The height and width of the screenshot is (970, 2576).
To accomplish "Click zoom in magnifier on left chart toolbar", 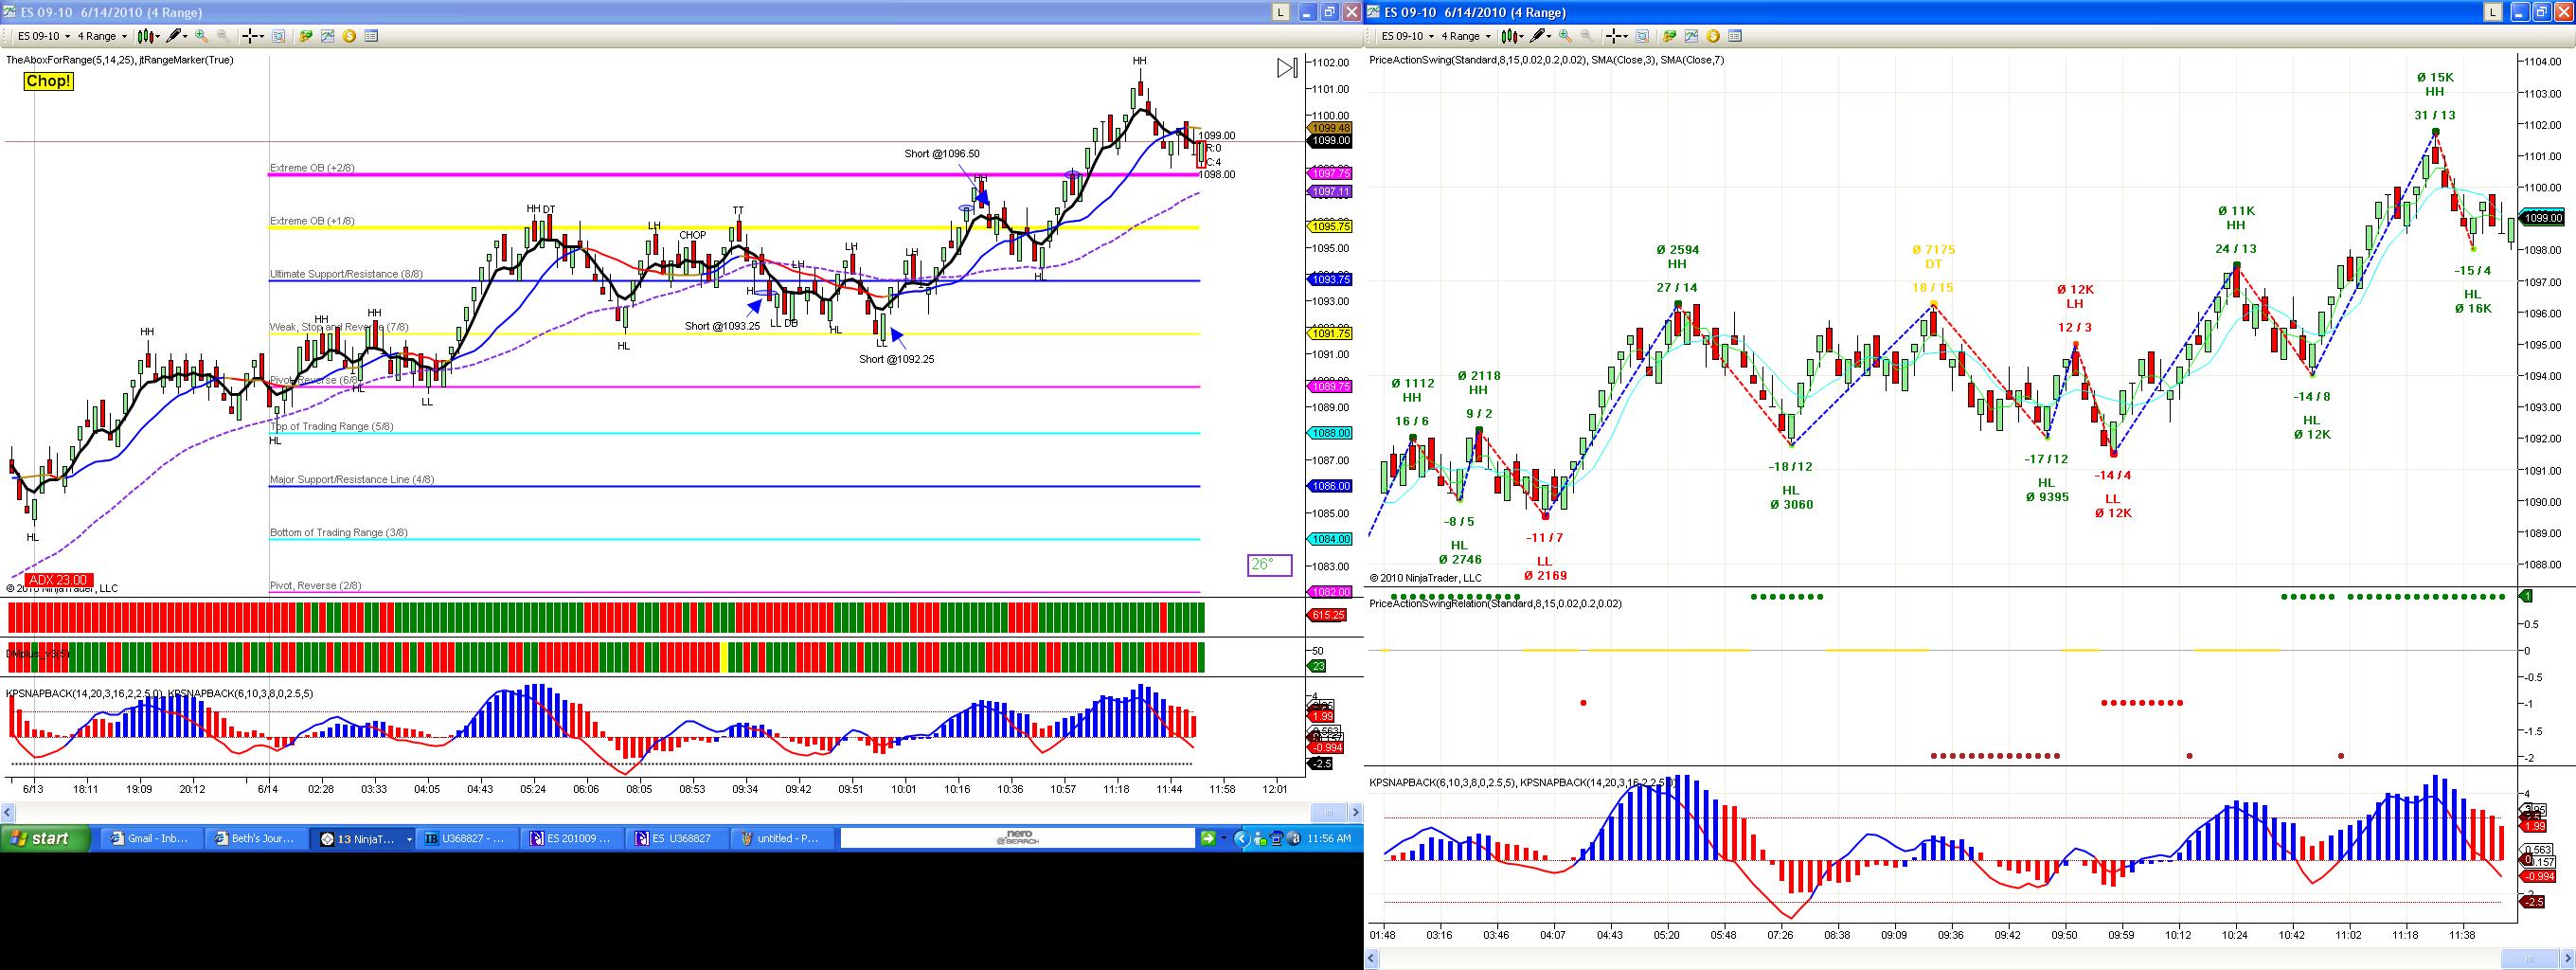I will (201, 36).
